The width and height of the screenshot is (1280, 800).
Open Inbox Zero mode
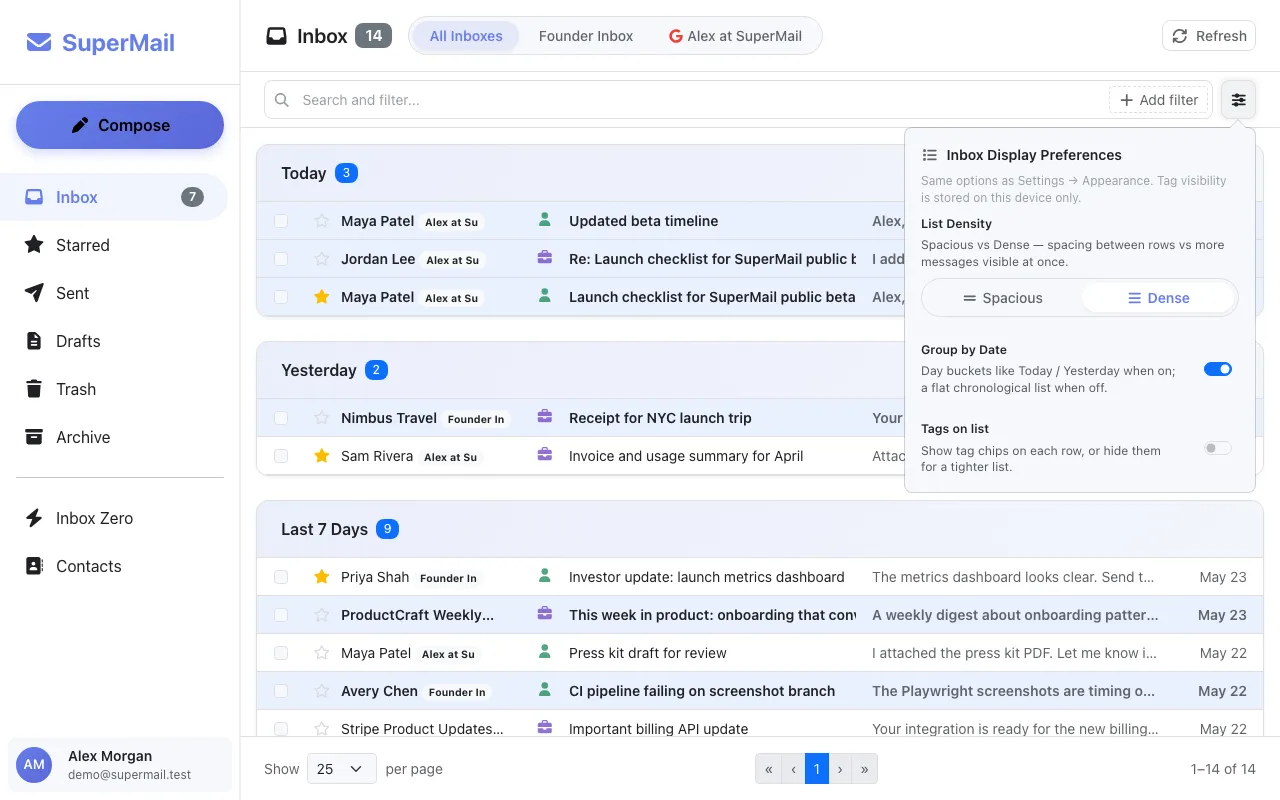click(x=120, y=518)
